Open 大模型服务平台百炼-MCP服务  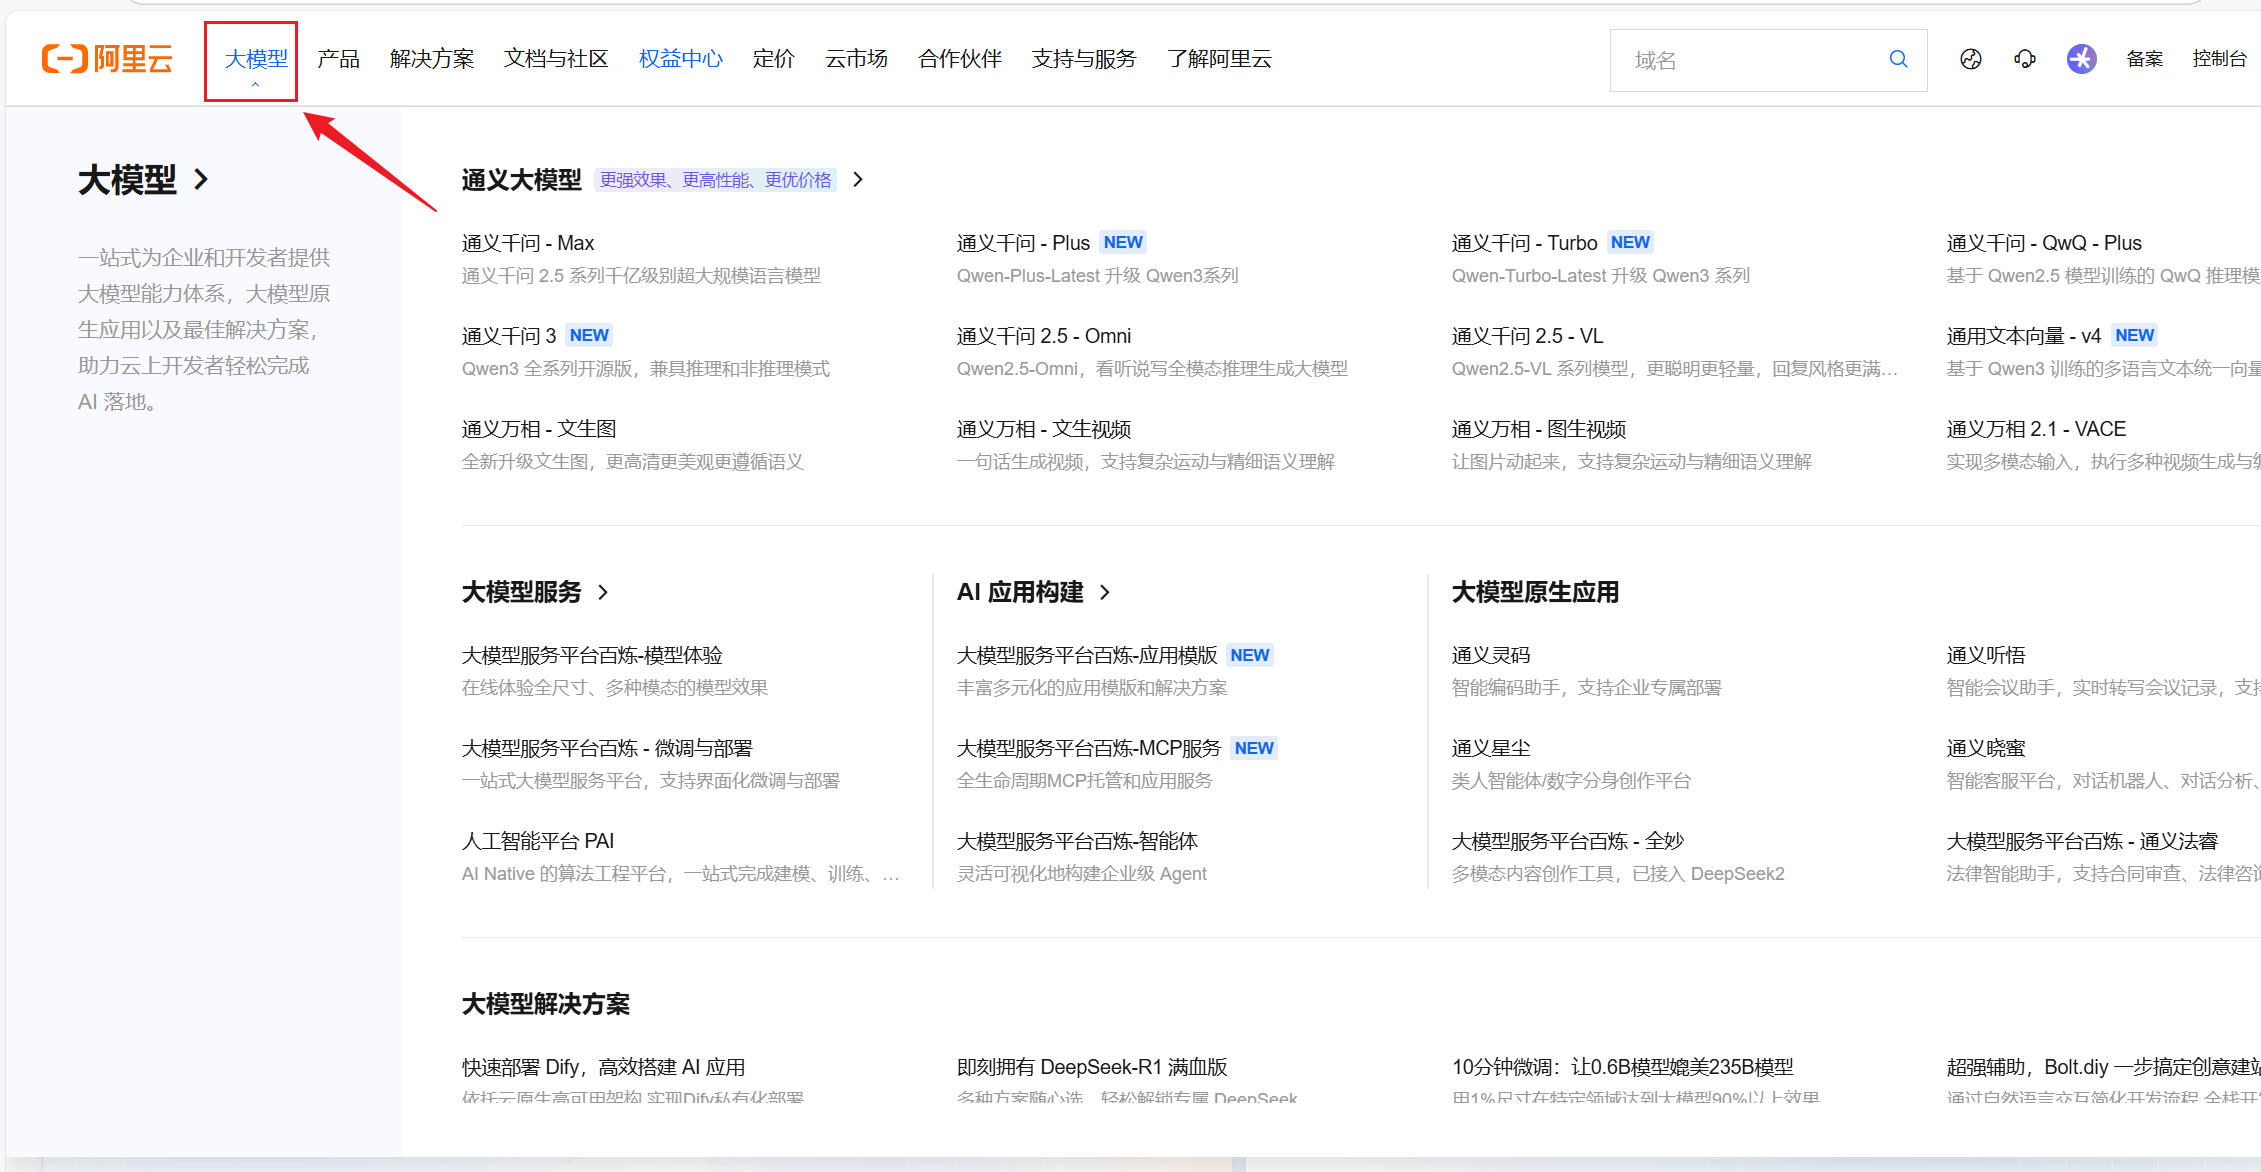tap(1089, 748)
